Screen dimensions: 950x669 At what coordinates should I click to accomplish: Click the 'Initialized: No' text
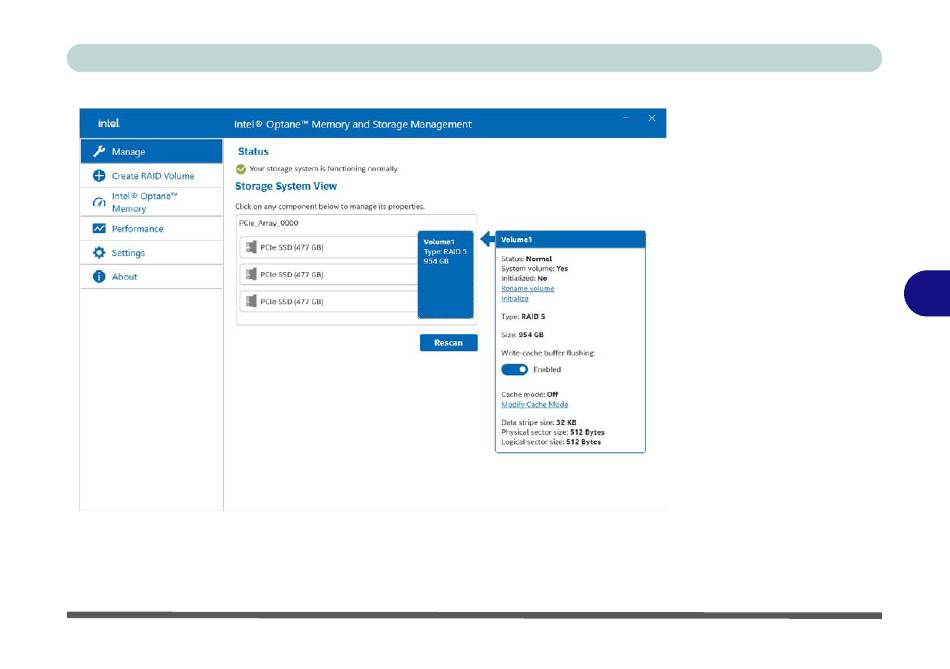tap(524, 279)
